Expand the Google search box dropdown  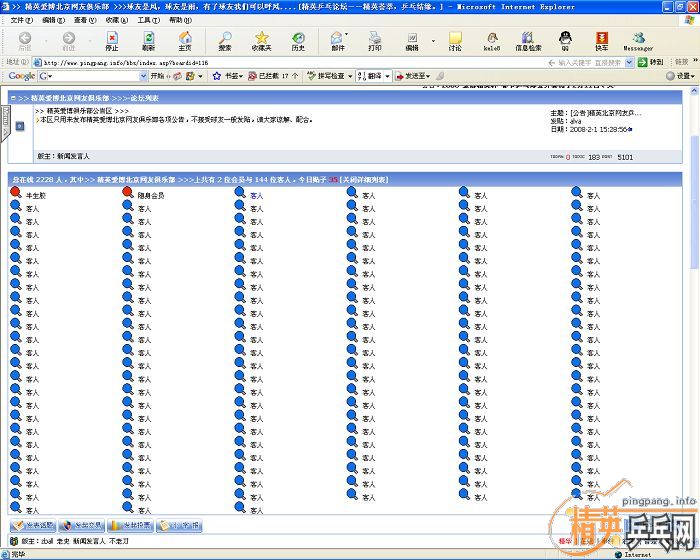(x=143, y=76)
